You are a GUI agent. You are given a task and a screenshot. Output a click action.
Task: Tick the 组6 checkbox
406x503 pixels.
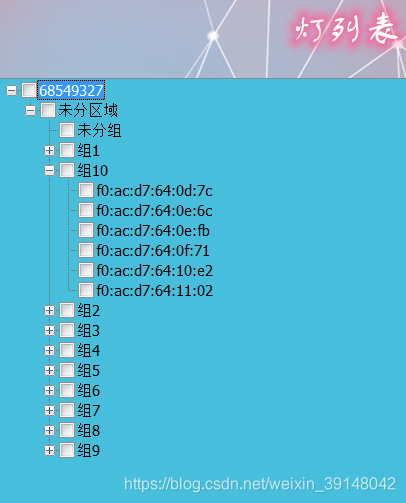coord(67,390)
